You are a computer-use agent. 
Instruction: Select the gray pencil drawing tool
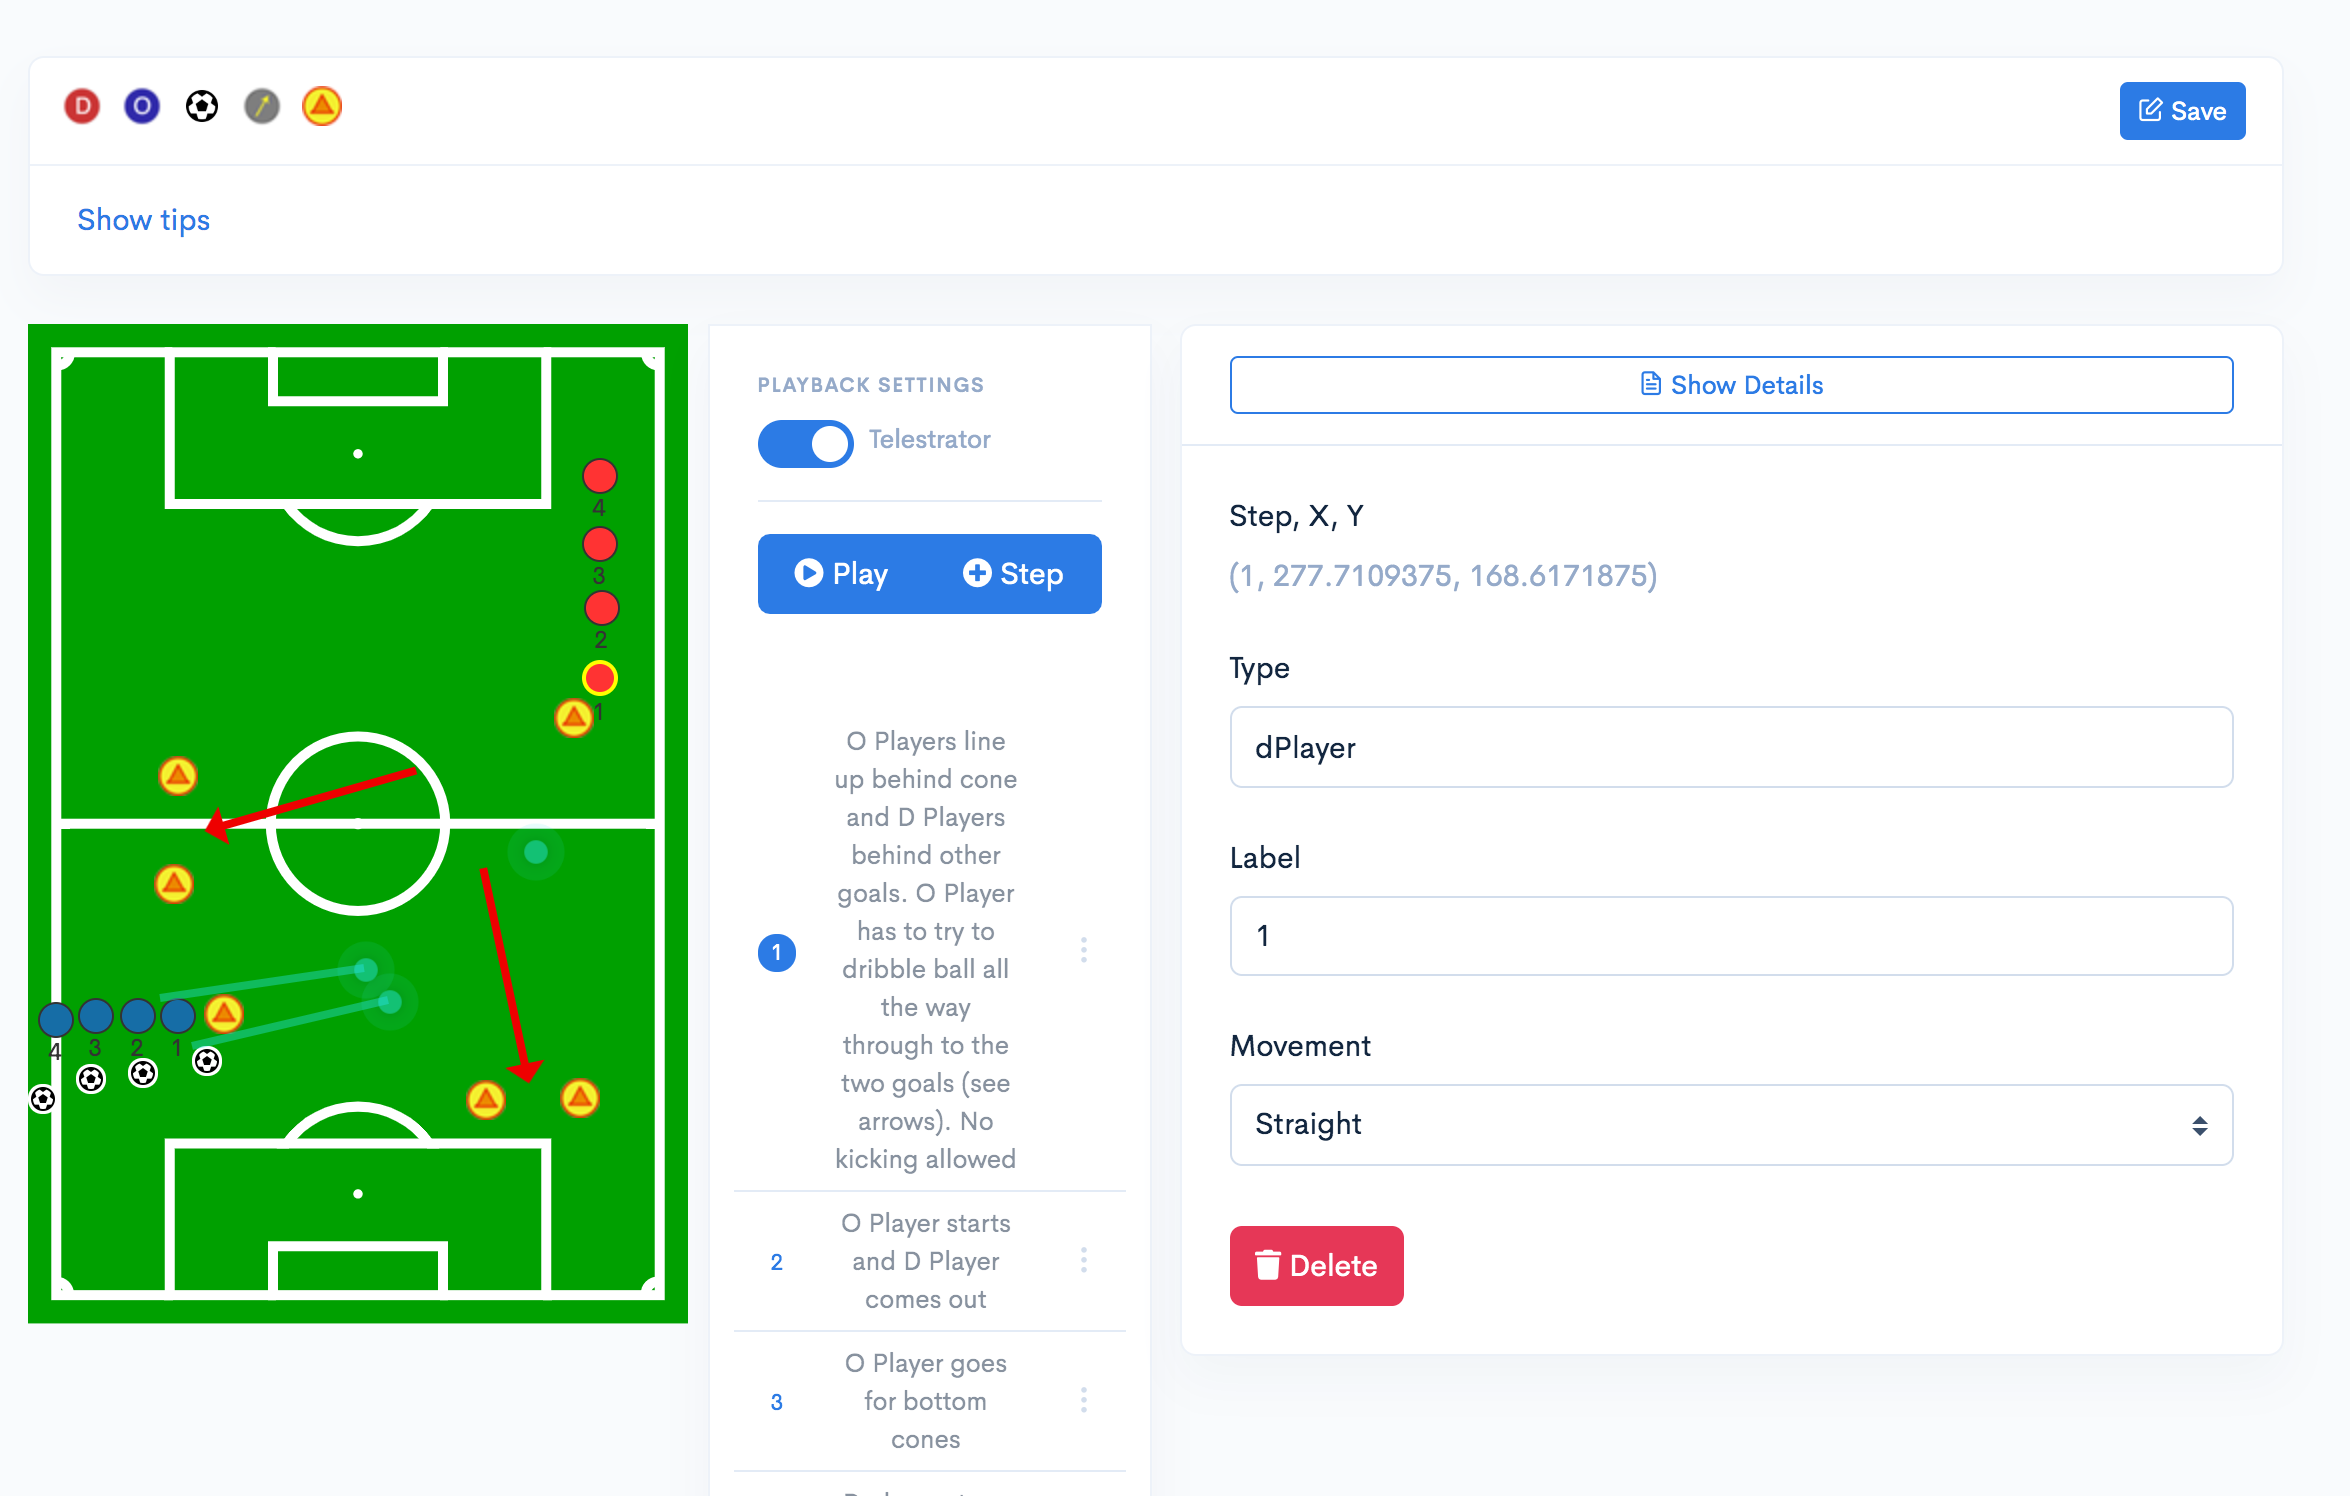(262, 106)
